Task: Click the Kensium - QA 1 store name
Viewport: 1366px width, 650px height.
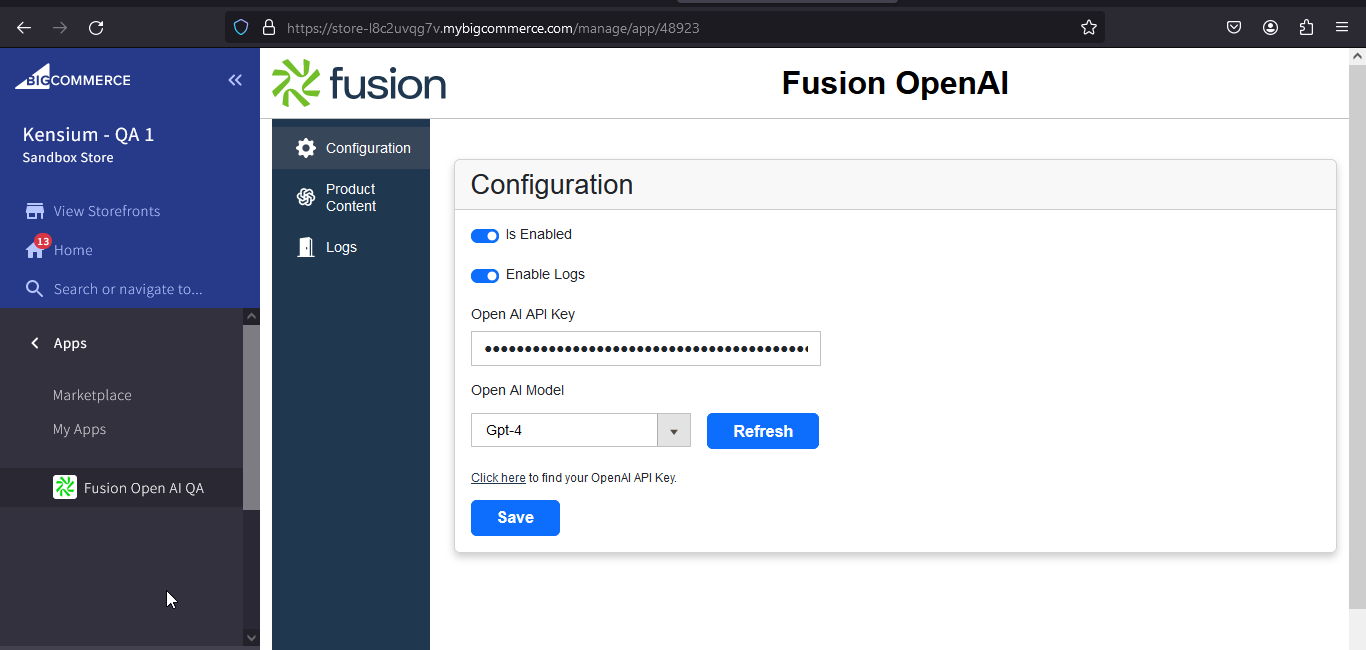Action: tap(88, 134)
